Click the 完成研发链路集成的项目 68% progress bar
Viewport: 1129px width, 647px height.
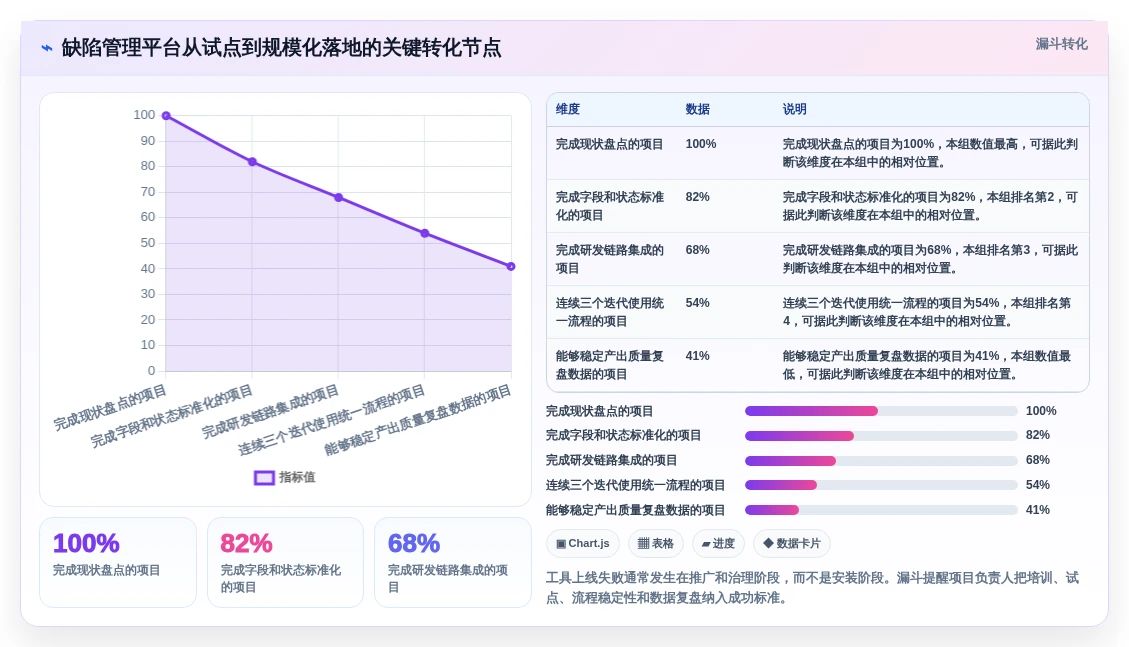pyautogui.click(x=881, y=461)
